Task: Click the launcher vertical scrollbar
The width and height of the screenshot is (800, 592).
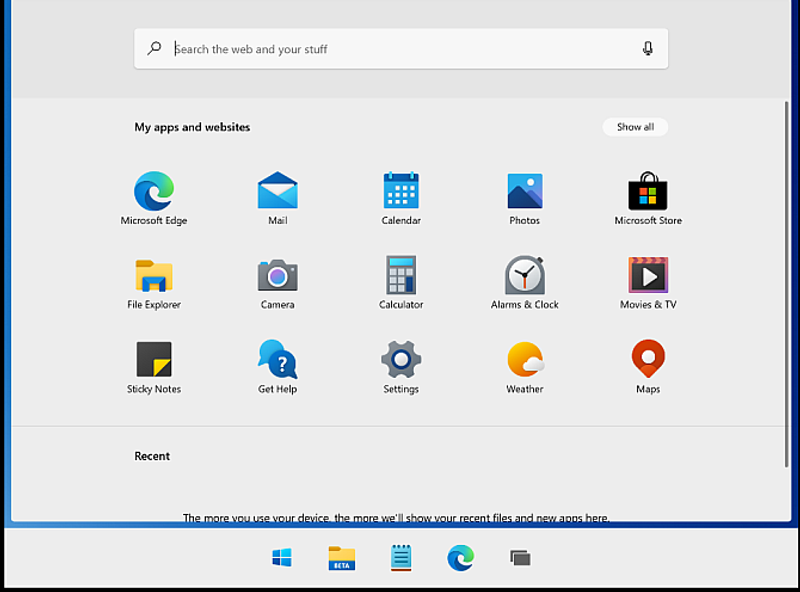Action: (786, 283)
